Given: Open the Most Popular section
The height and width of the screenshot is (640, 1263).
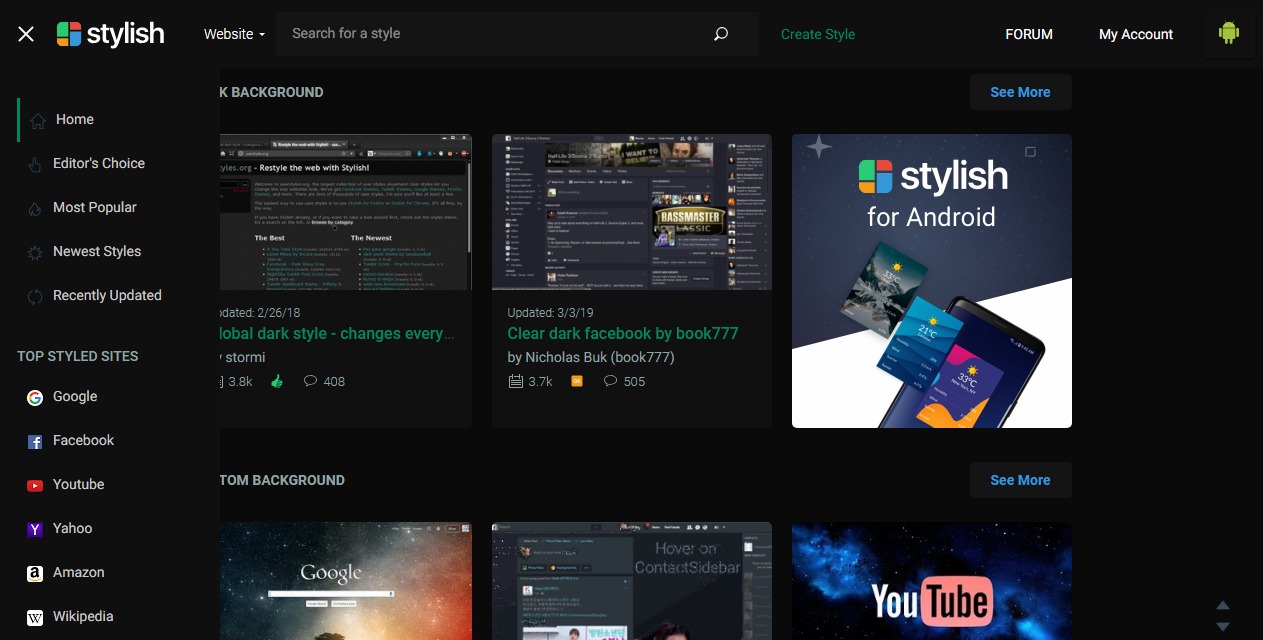Looking at the screenshot, I should tap(95, 207).
